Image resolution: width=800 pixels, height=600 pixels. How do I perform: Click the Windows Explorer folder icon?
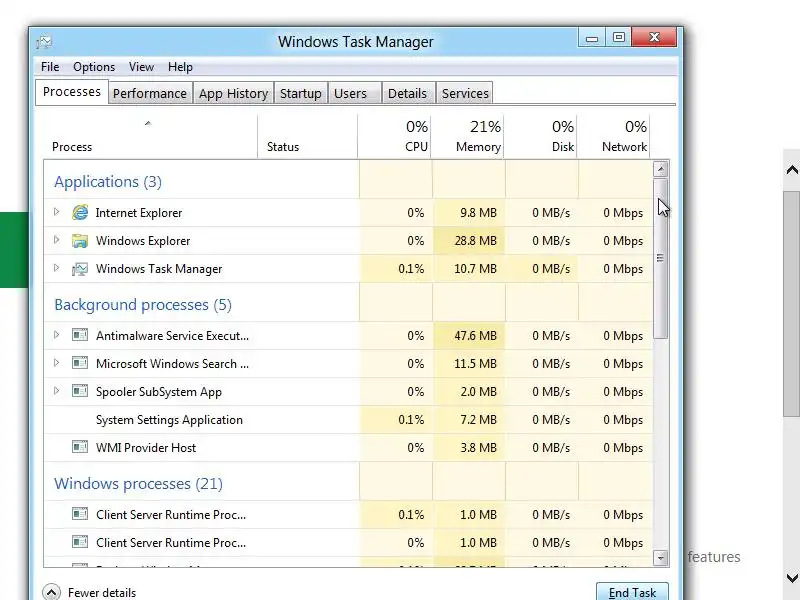[x=80, y=240]
